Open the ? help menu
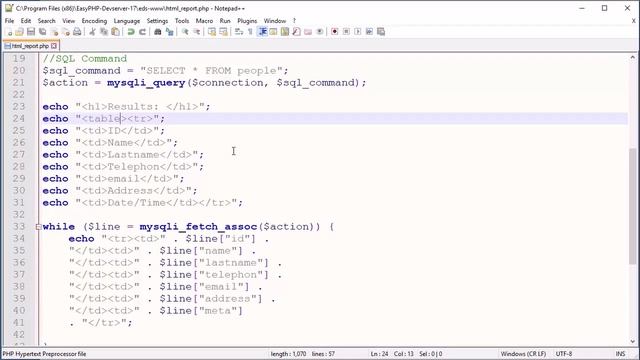The height and width of the screenshot is (360, 640). 294,21
